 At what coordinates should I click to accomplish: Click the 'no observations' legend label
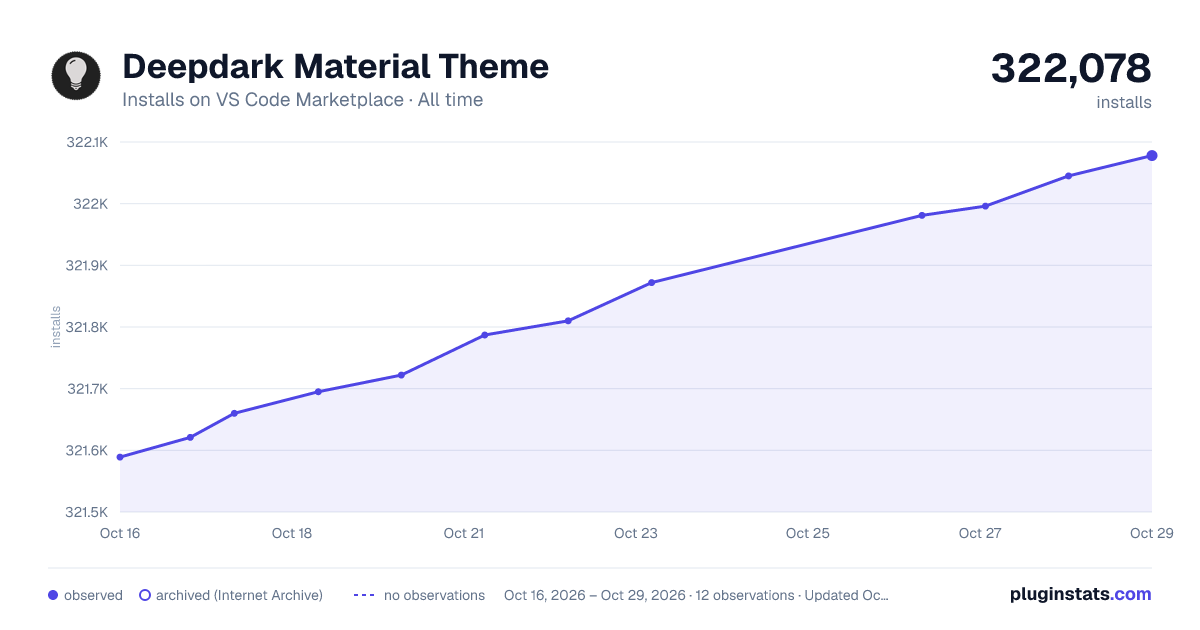[434, 595]
